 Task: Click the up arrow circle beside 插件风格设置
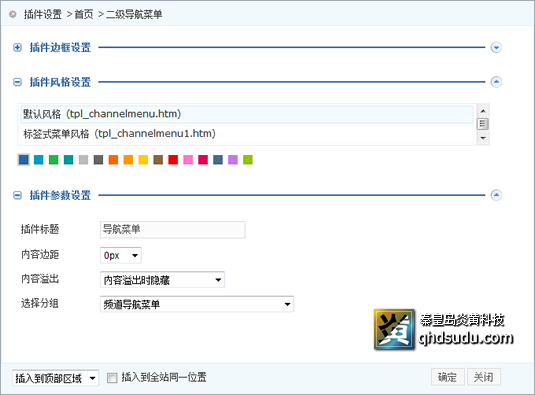pyautogui.click(x=496, y=82)
